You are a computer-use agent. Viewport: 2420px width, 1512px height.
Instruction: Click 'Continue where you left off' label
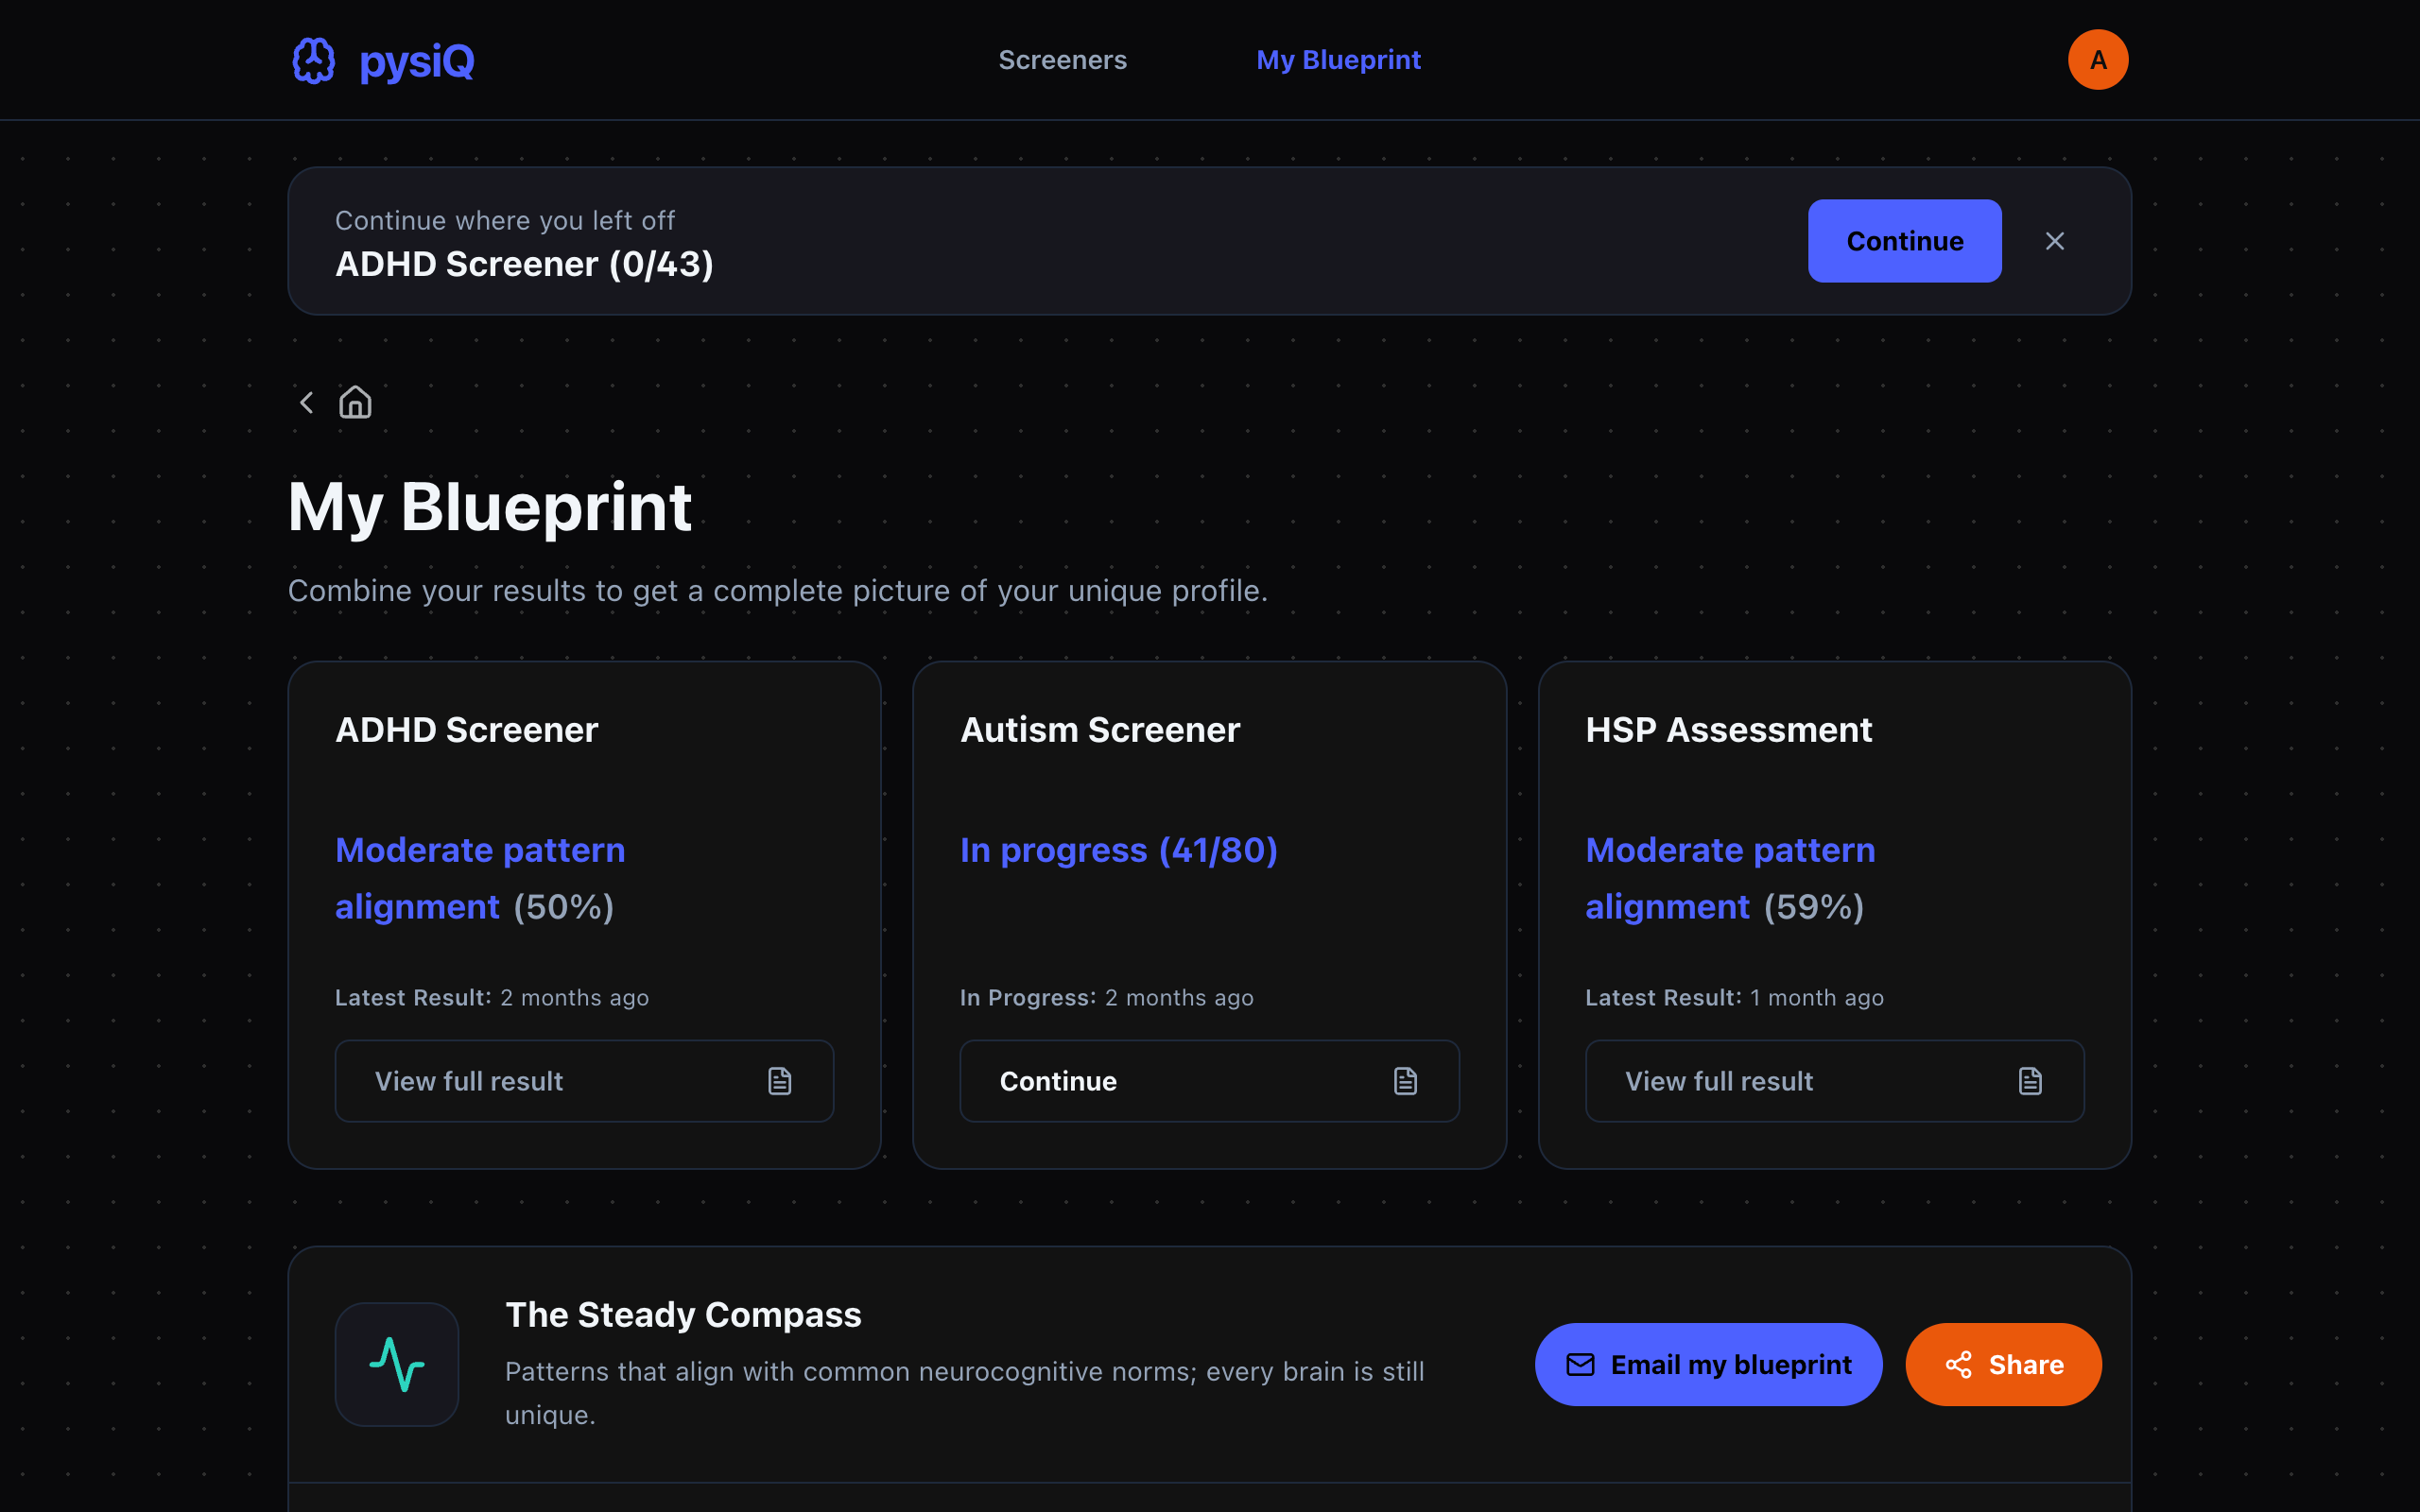(504, 220)
